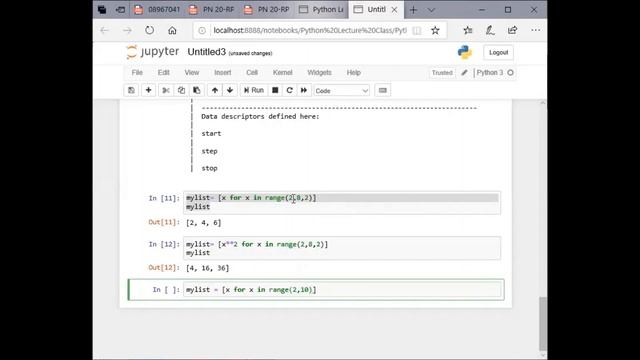
Task: Click the tabs you've set aside icon
Action: [102, 9]
